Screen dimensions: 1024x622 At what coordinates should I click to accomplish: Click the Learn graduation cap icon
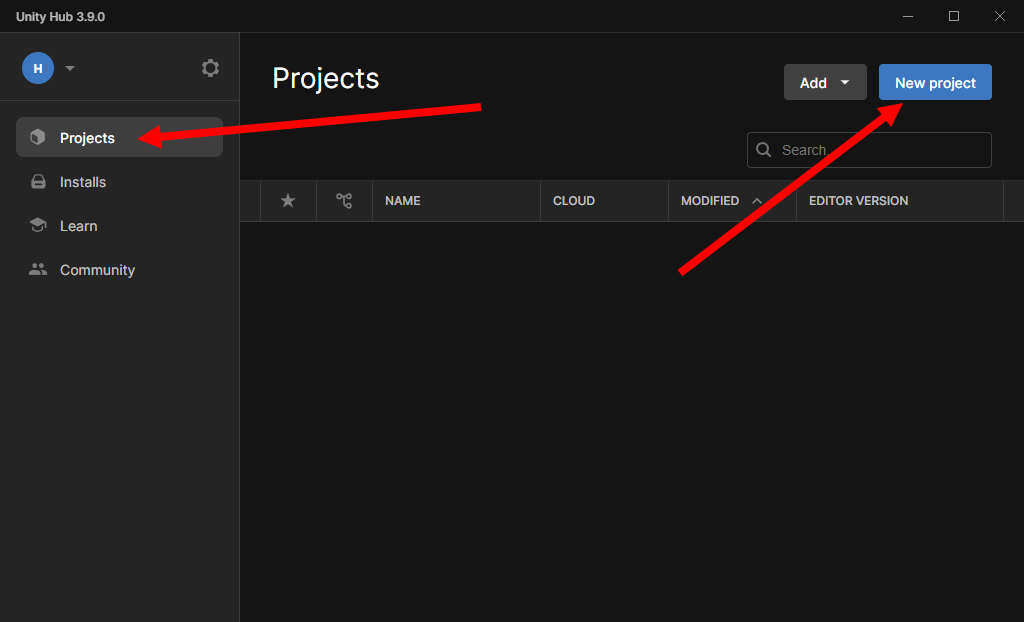click(x=38, y=225)
